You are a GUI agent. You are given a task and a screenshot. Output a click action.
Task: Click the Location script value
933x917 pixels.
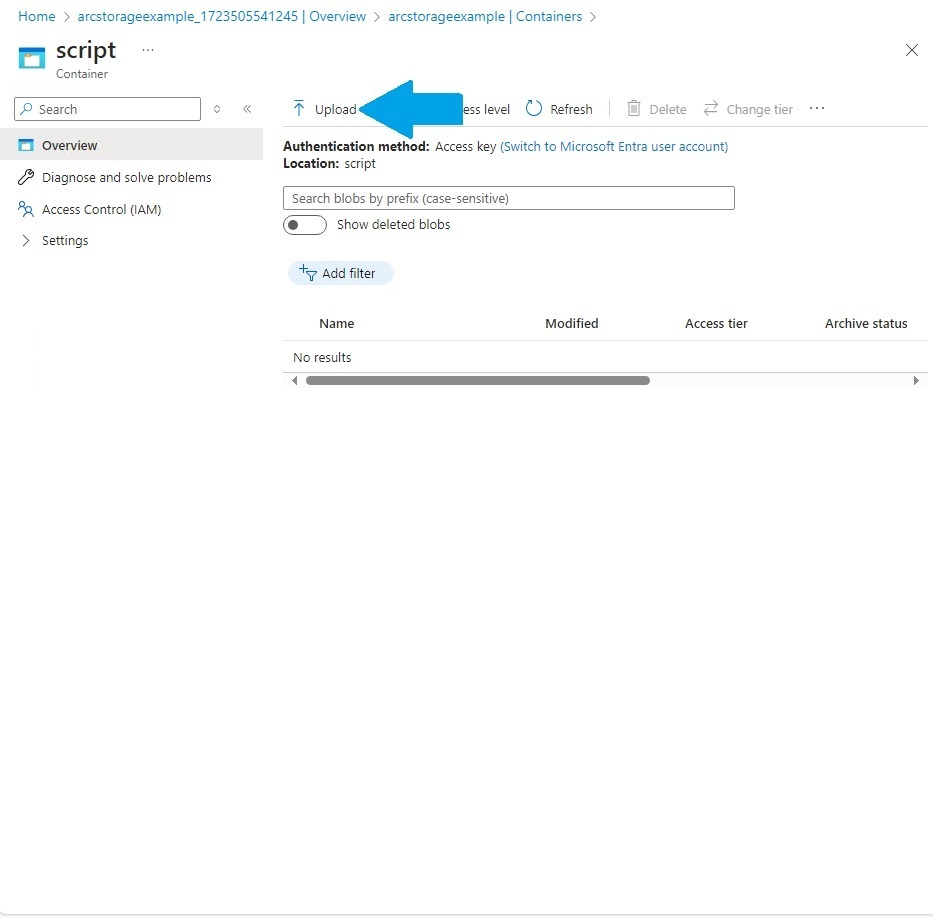point(360,164)
